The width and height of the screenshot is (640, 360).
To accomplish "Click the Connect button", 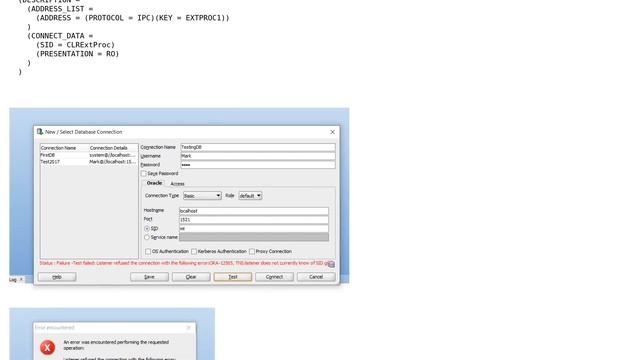I will [274, 277].
